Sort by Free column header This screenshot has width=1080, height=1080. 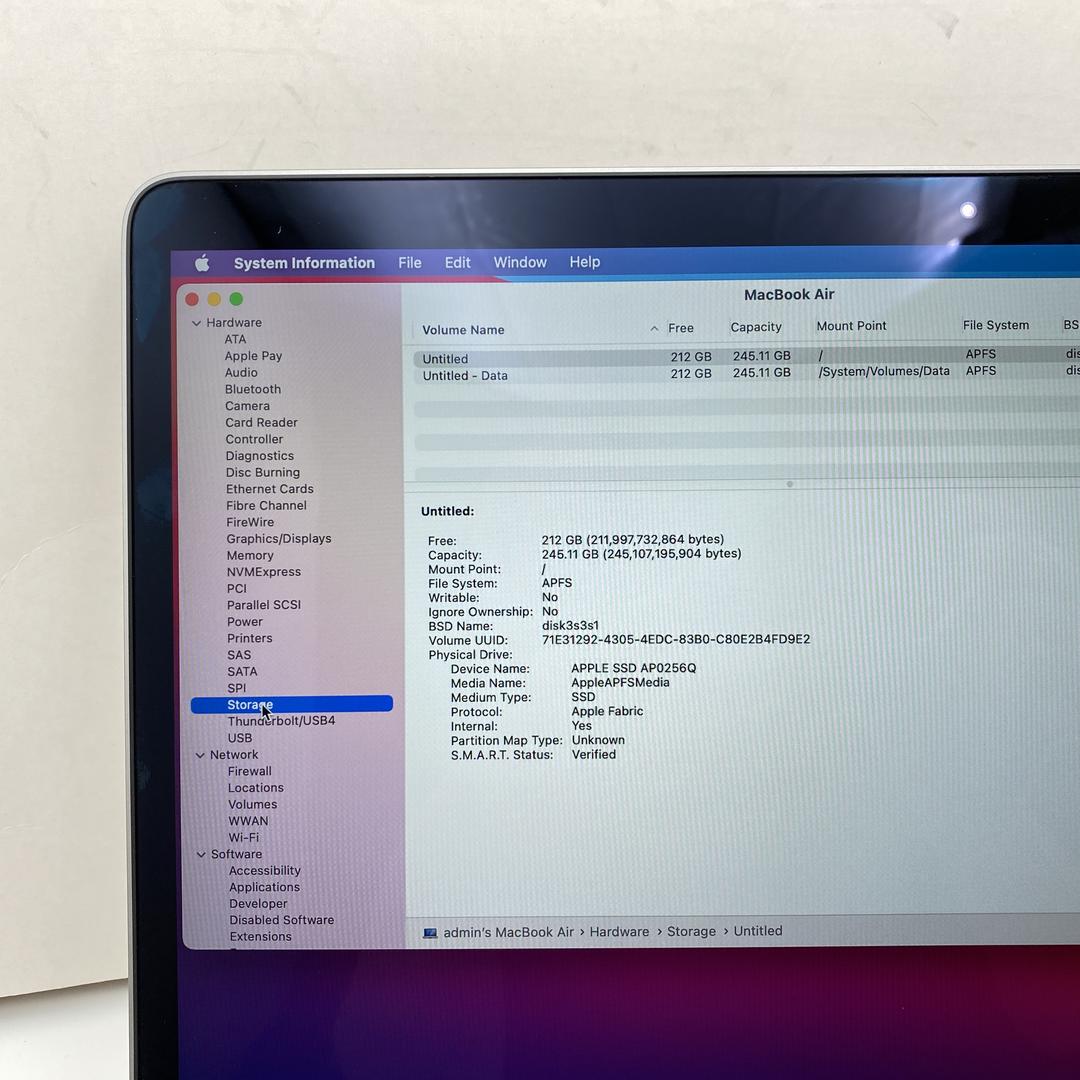tap(681, 328)
